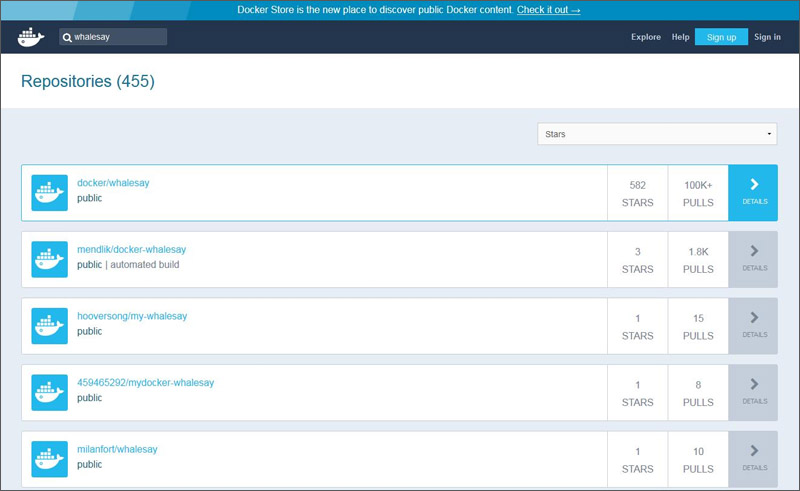
Task: Follow the Check it out banner link
Action: (548, 10)
